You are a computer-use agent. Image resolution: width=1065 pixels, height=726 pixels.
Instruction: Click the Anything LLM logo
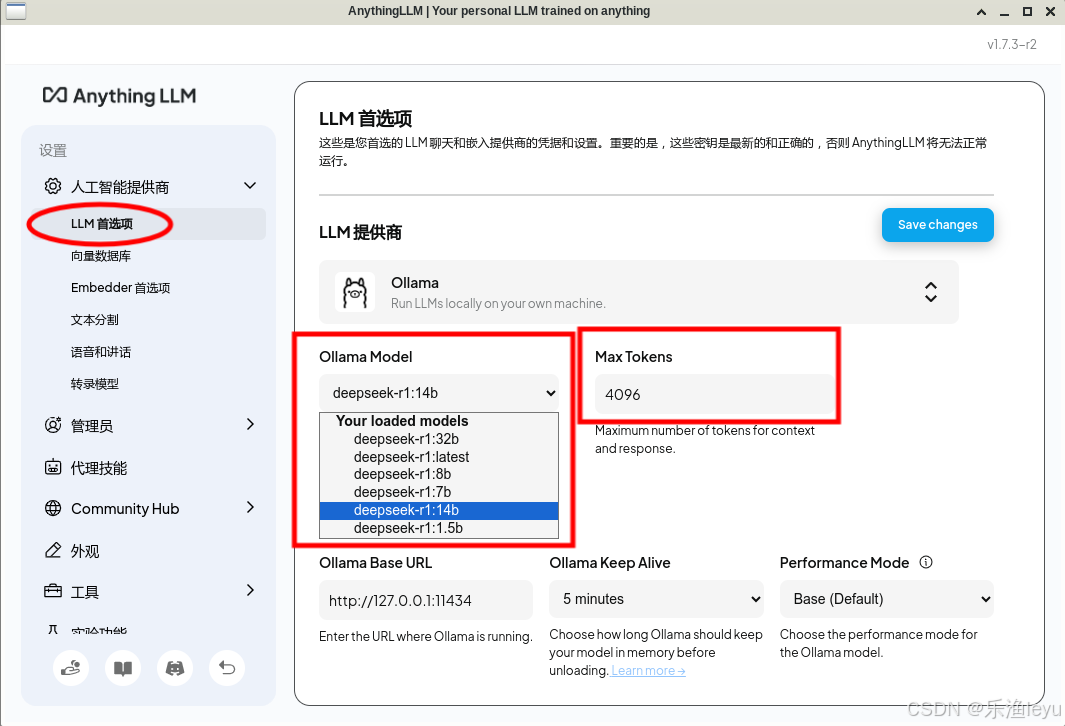pyautogui.click(x=120, y=96)
